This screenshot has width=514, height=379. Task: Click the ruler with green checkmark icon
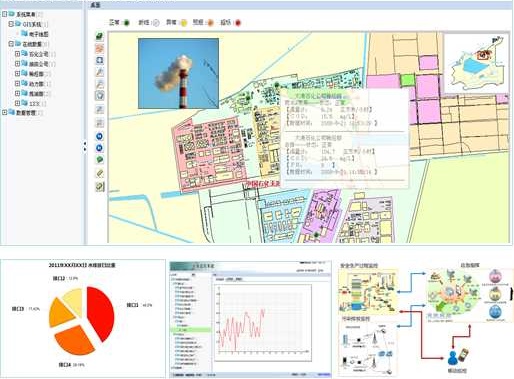tap(100, 187)
